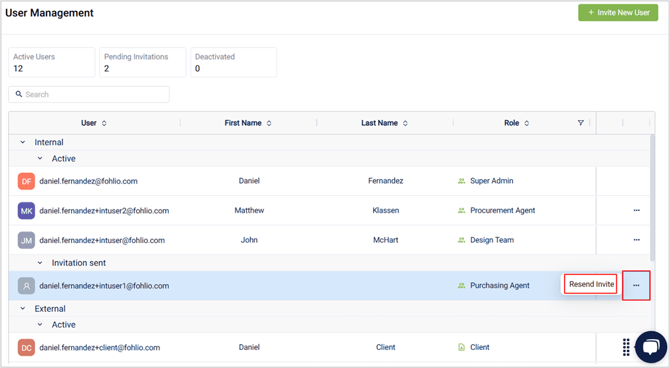Screen dimensions: 670x368
Task: Click the first name Matthew
Action: (x=249, y=210)
